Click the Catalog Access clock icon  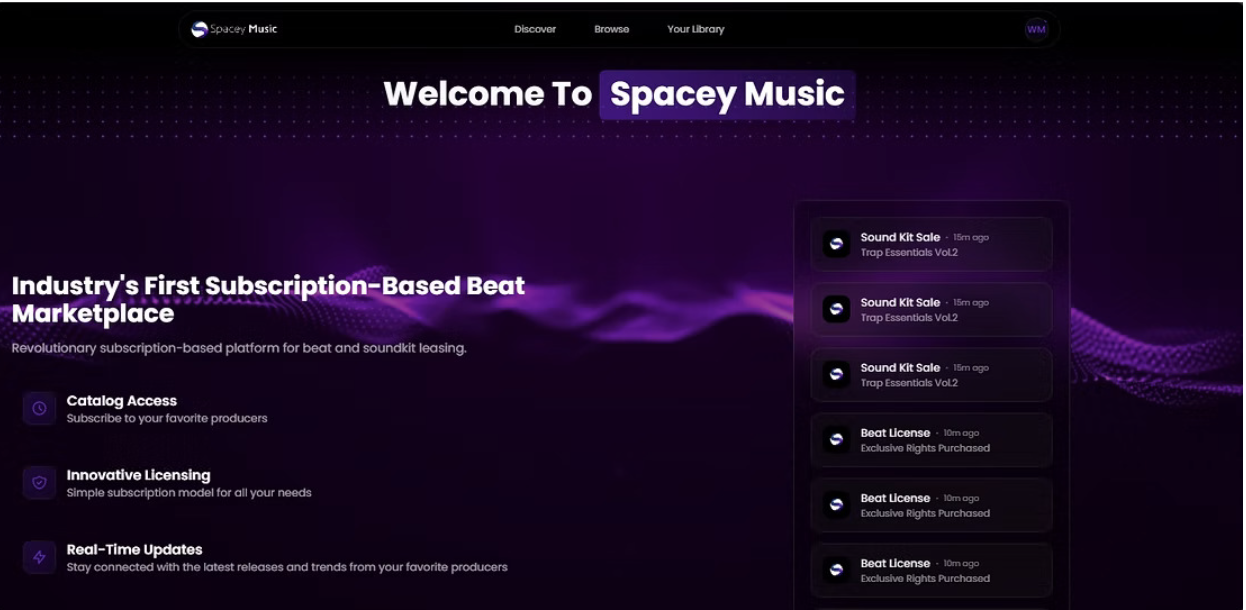[37, 408]
